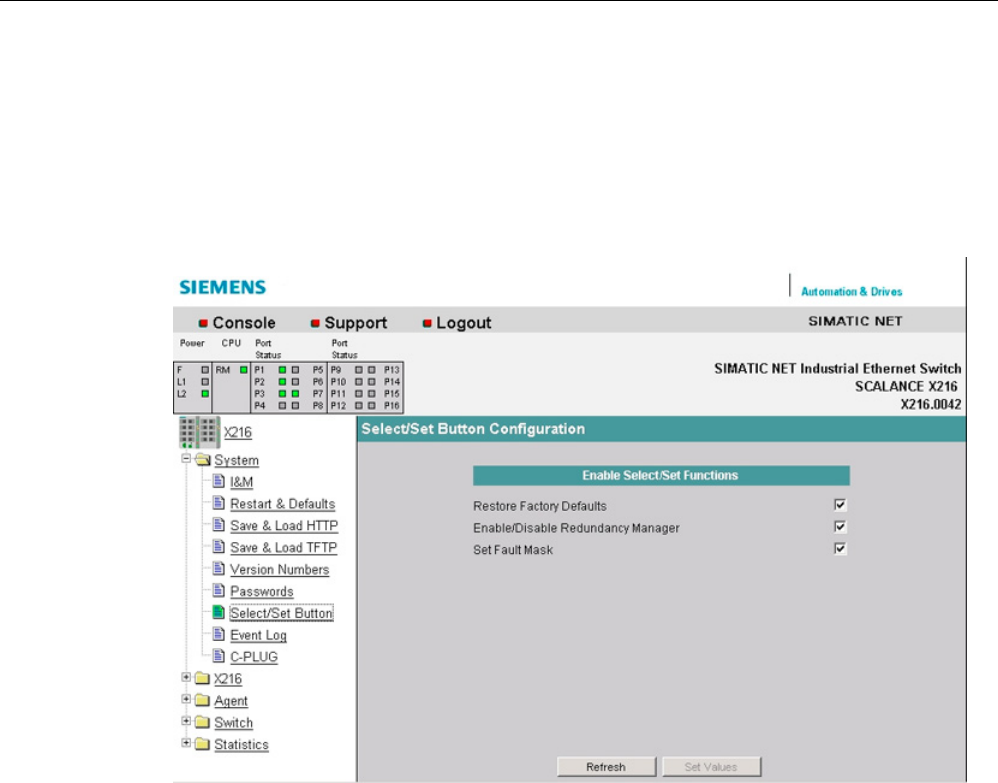The height and width of the screenshot is (783, 998).
Task: Click the SIEMENS logo
Action: (x=223, y=287)
